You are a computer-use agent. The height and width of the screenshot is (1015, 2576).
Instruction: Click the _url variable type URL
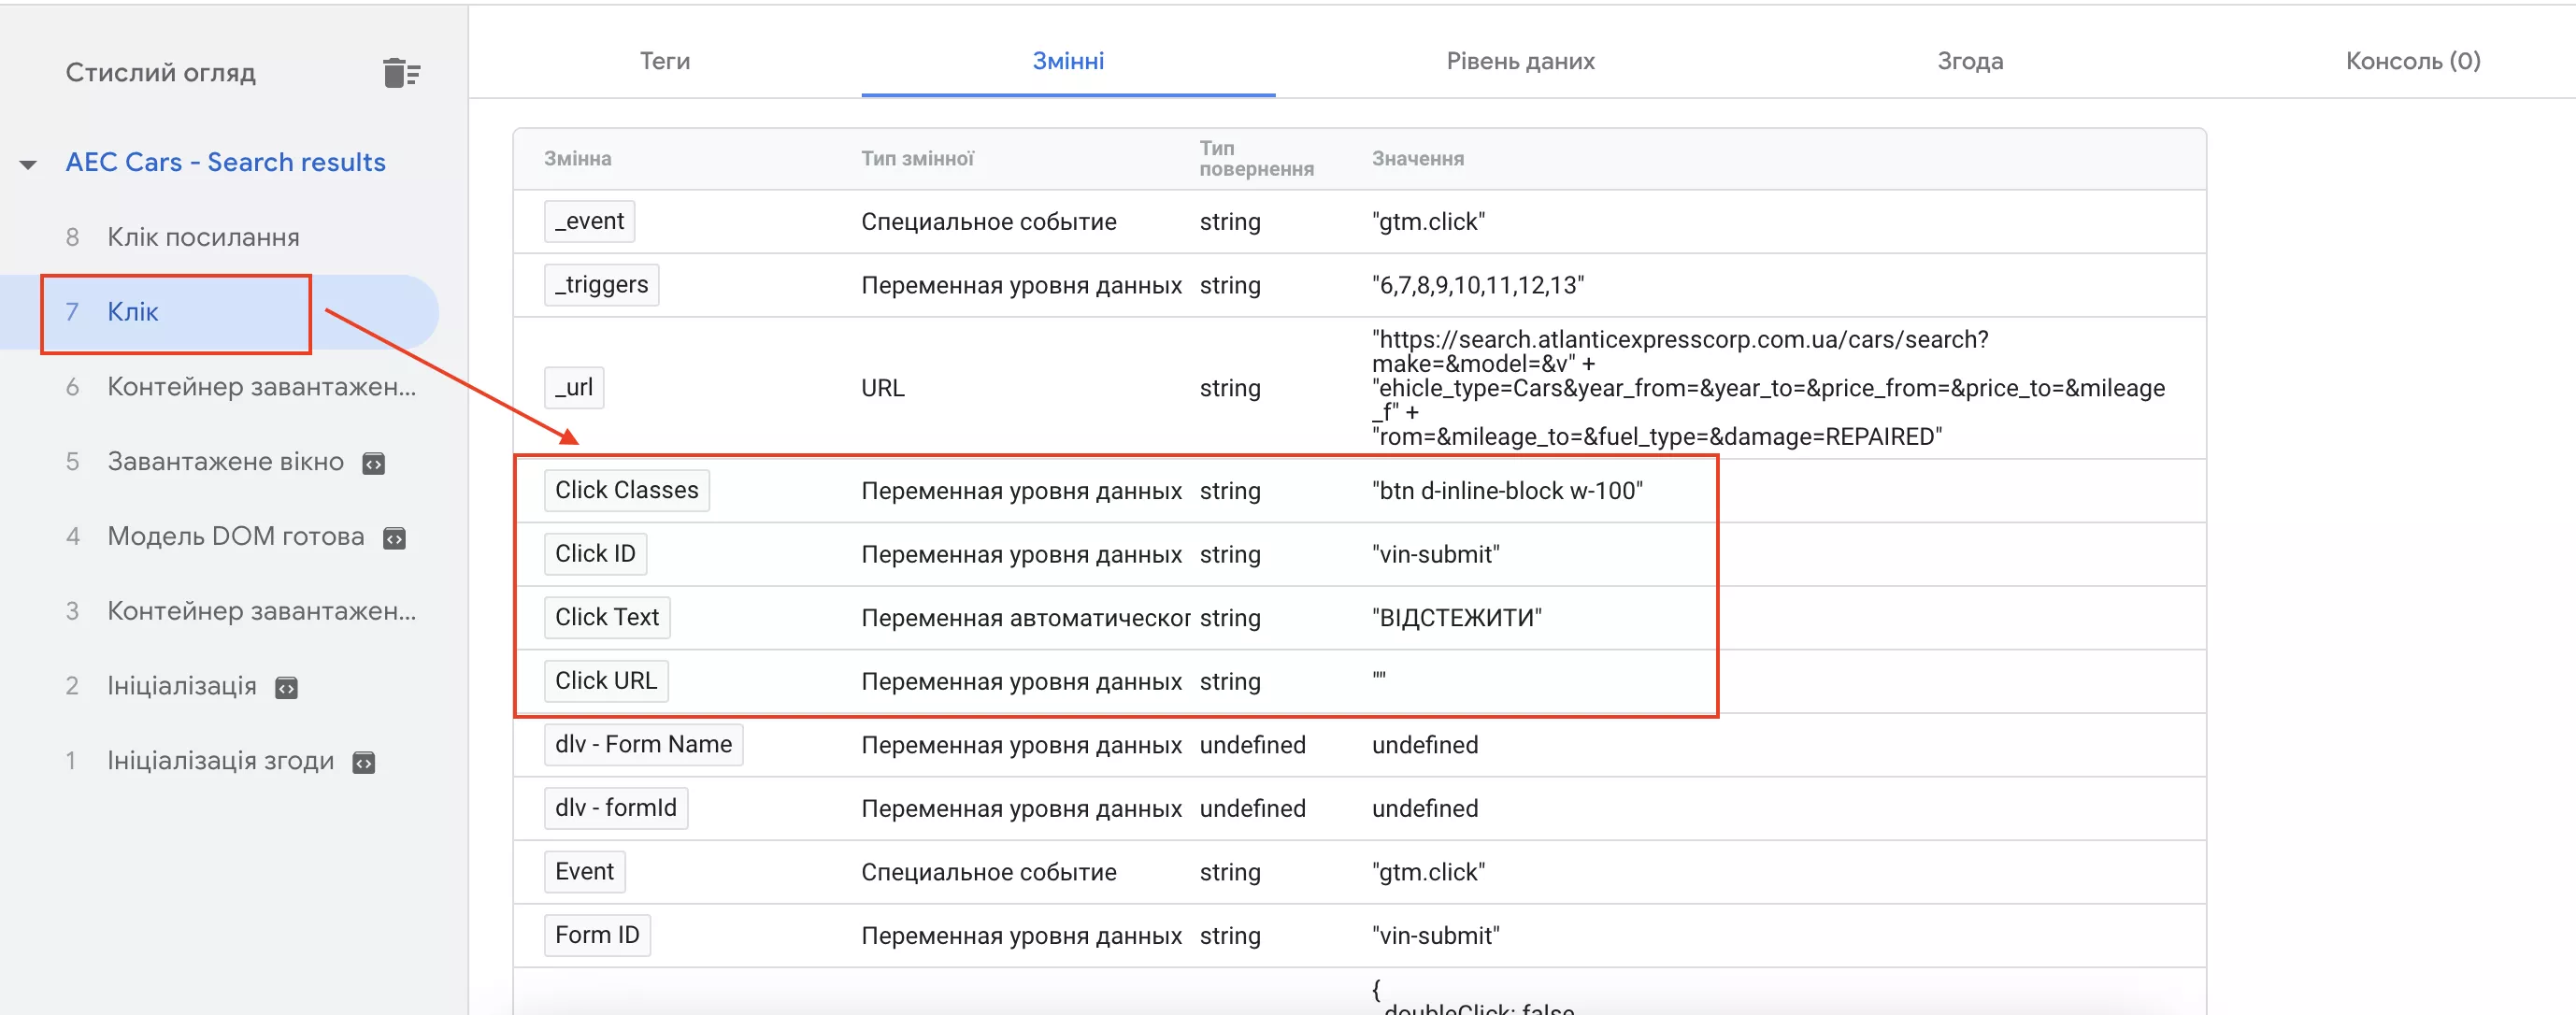[x=883, y=388]
